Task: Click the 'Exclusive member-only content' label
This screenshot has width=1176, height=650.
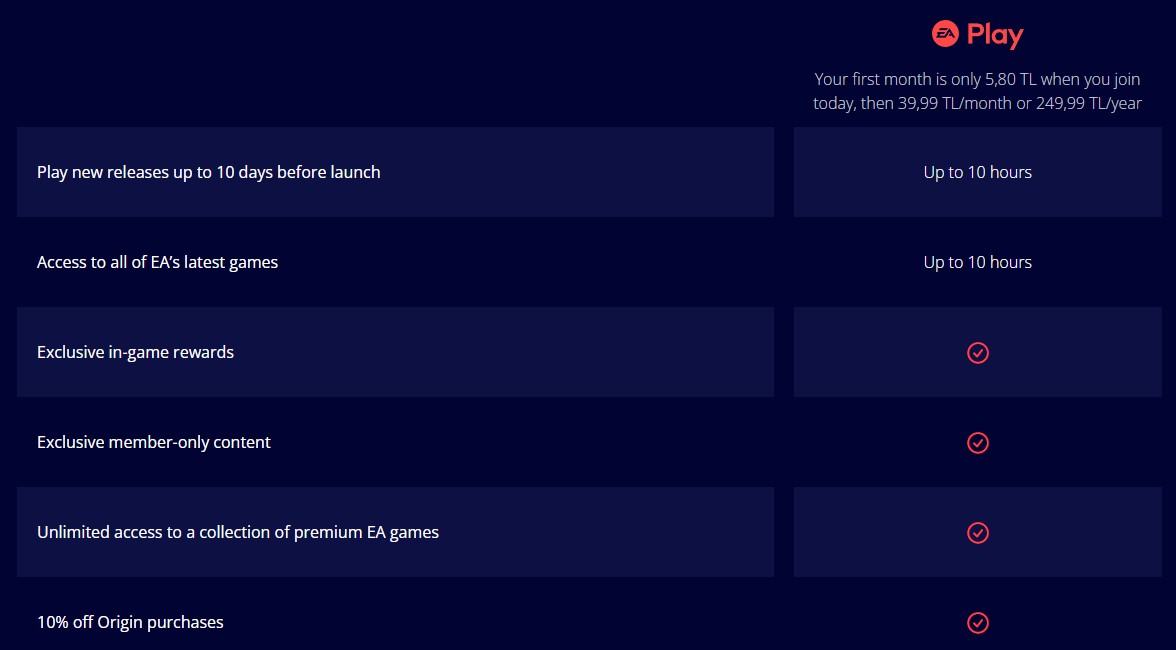Action: click(154, 442)
